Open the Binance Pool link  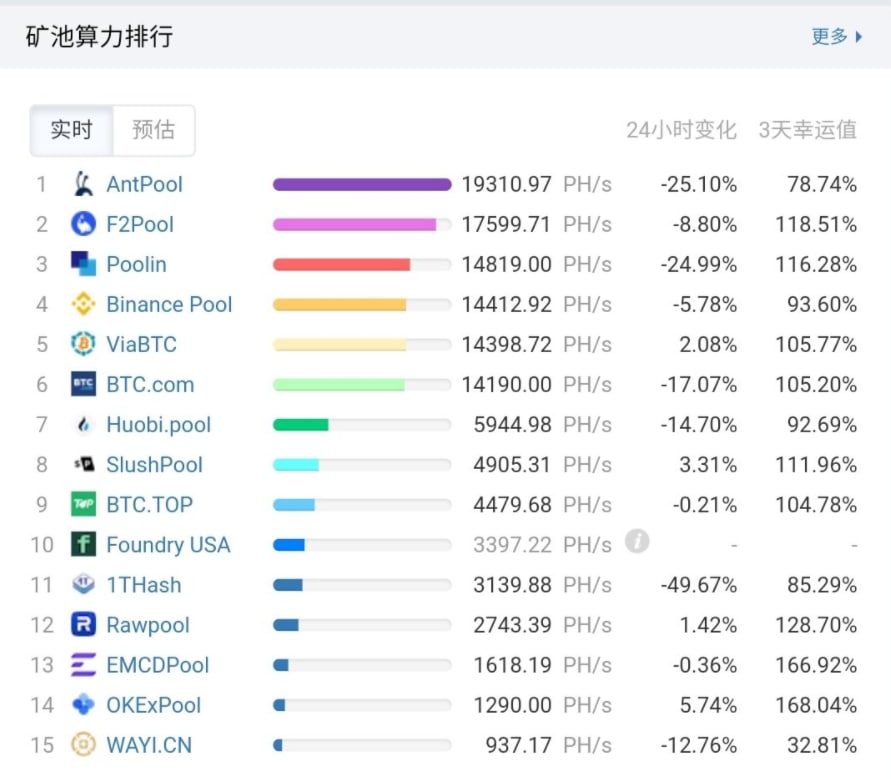click(x=169, y=305)
